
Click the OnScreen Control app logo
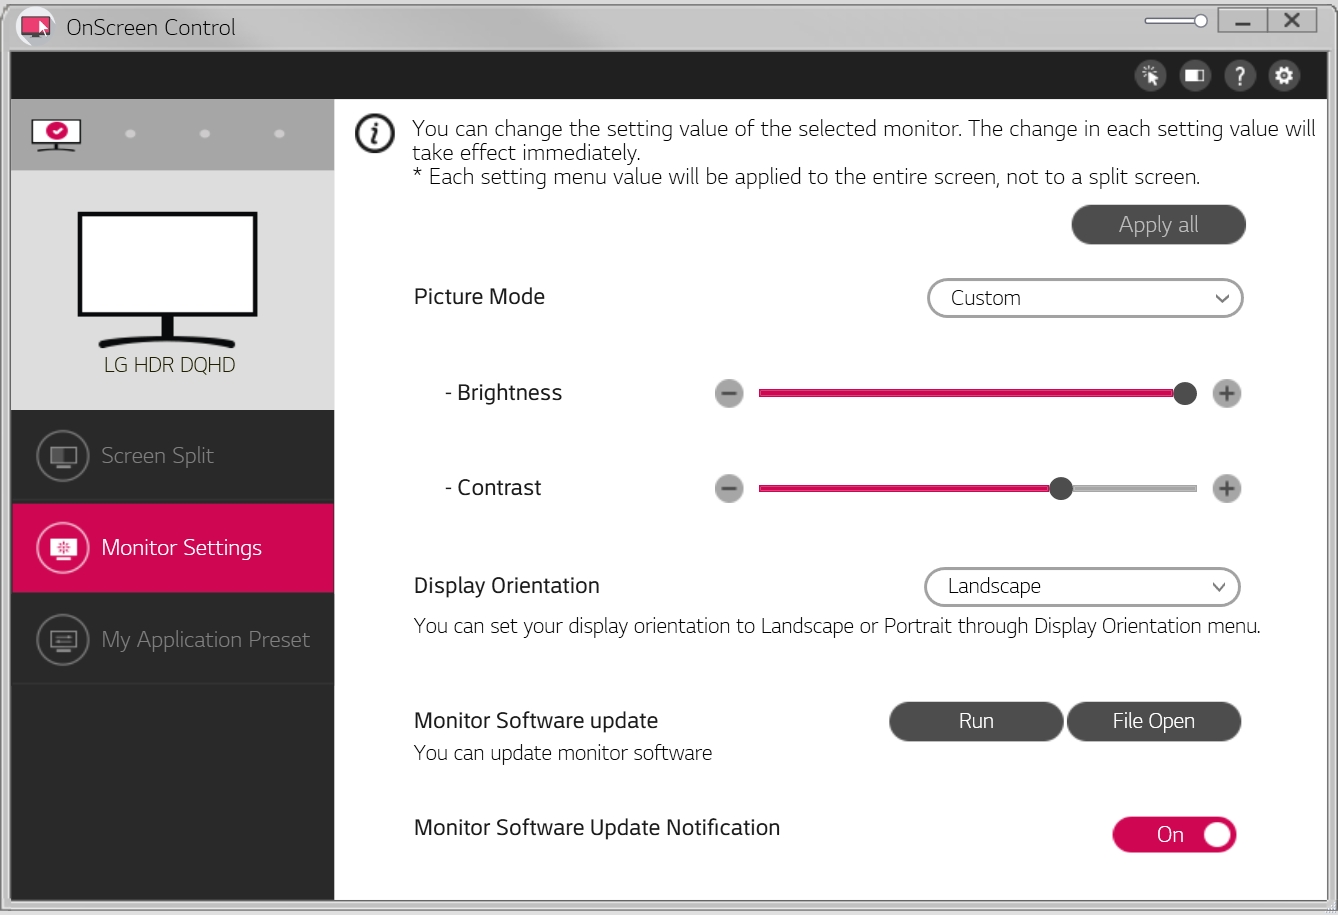tap(36, 27)
